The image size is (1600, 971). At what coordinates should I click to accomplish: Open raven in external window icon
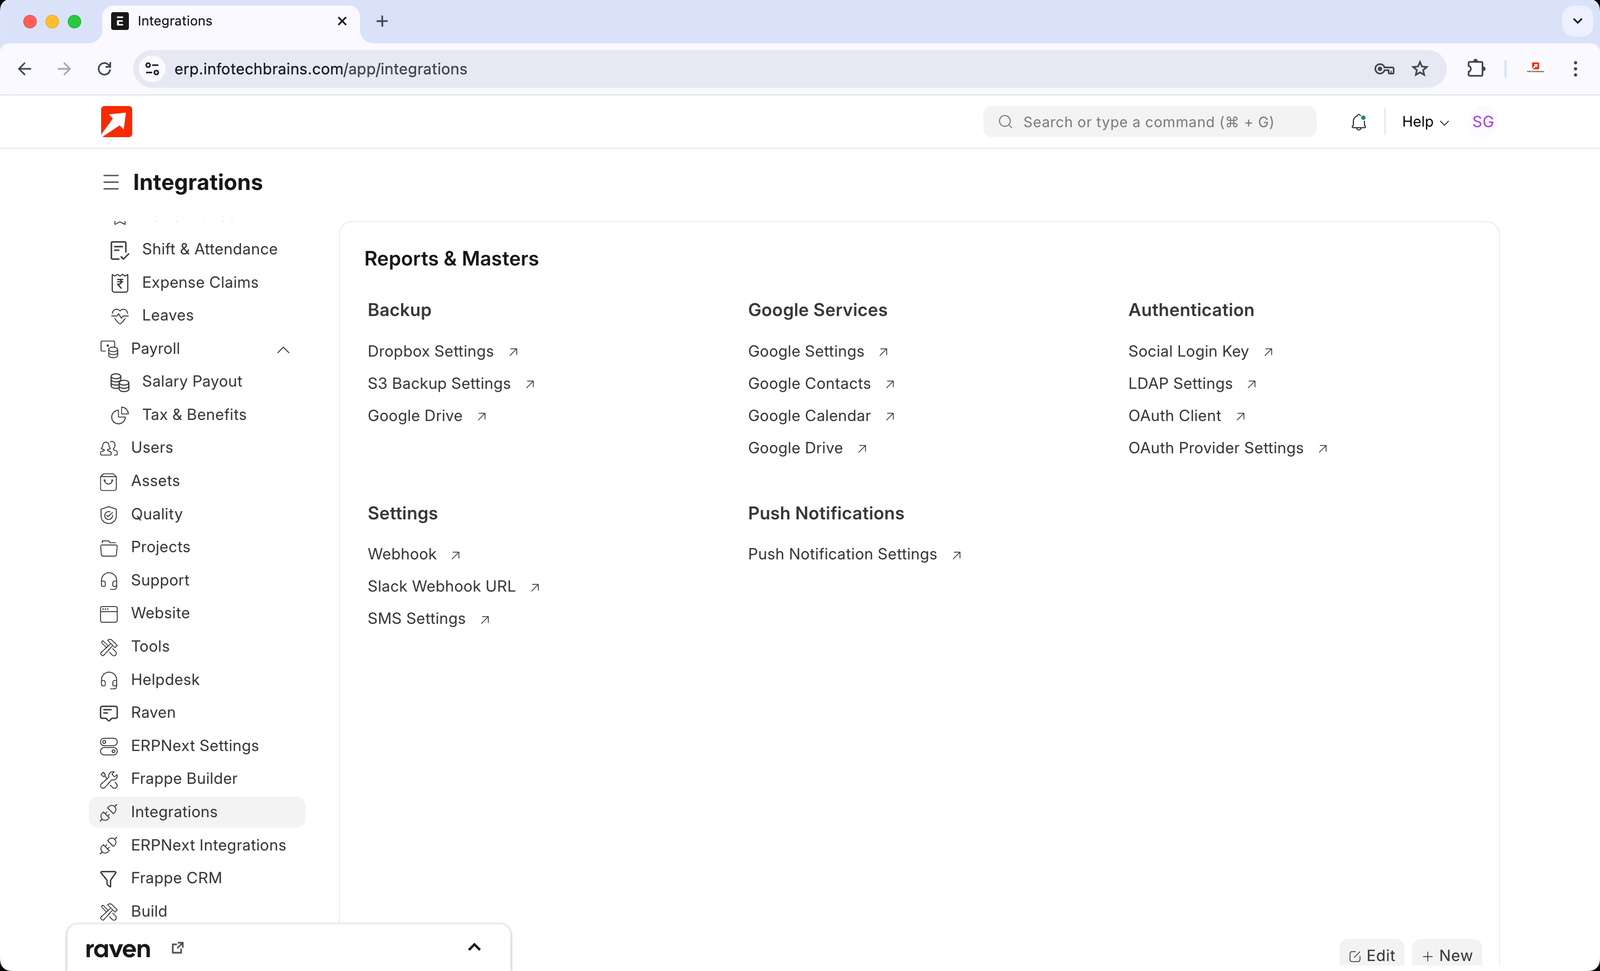tap(178, 948)
